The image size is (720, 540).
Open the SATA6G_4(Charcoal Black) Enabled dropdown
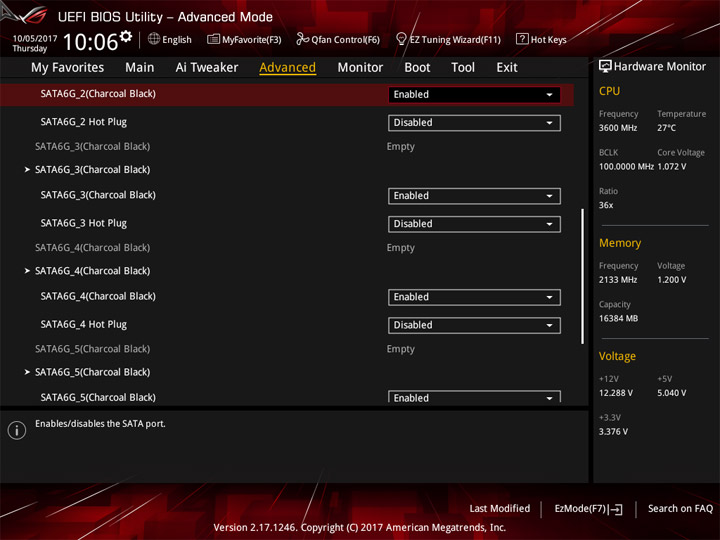point(474,297)
